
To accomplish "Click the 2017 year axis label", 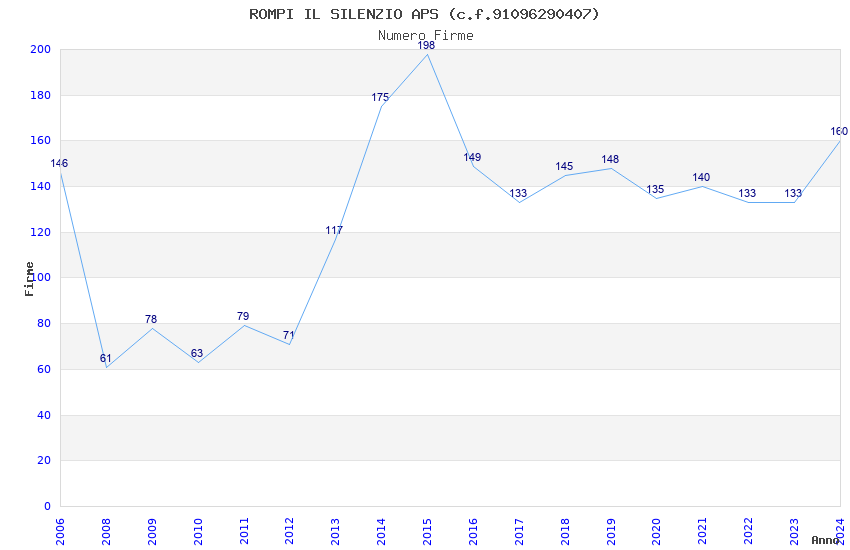I will coord(519,531).
